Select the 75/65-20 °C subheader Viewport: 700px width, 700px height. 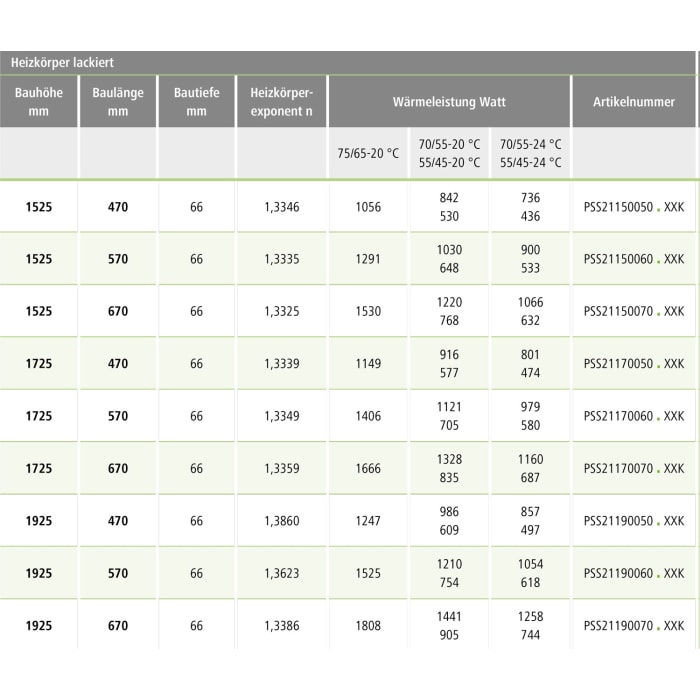(368, 154)
